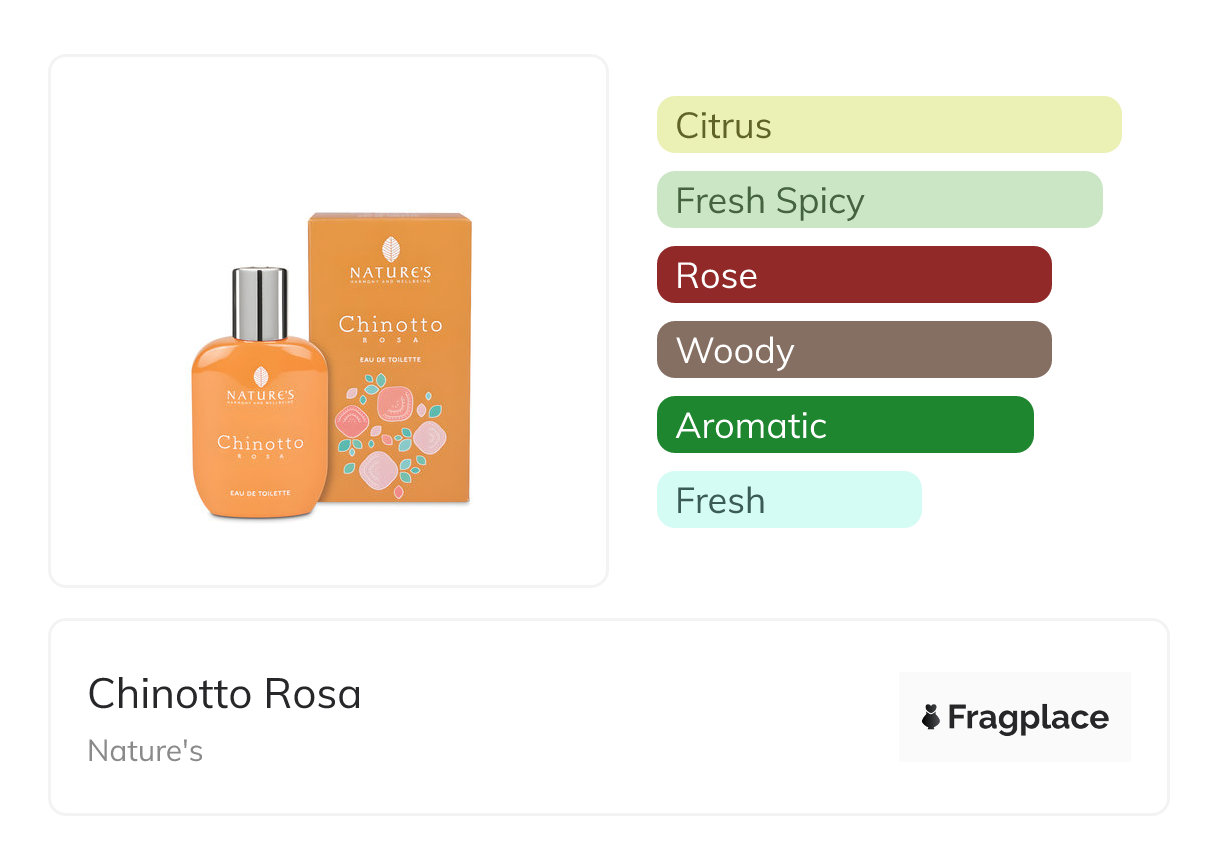Click the Fragplace wordmark text
The width and height of the screenshot is (1218, 864).
[1028, 718]
